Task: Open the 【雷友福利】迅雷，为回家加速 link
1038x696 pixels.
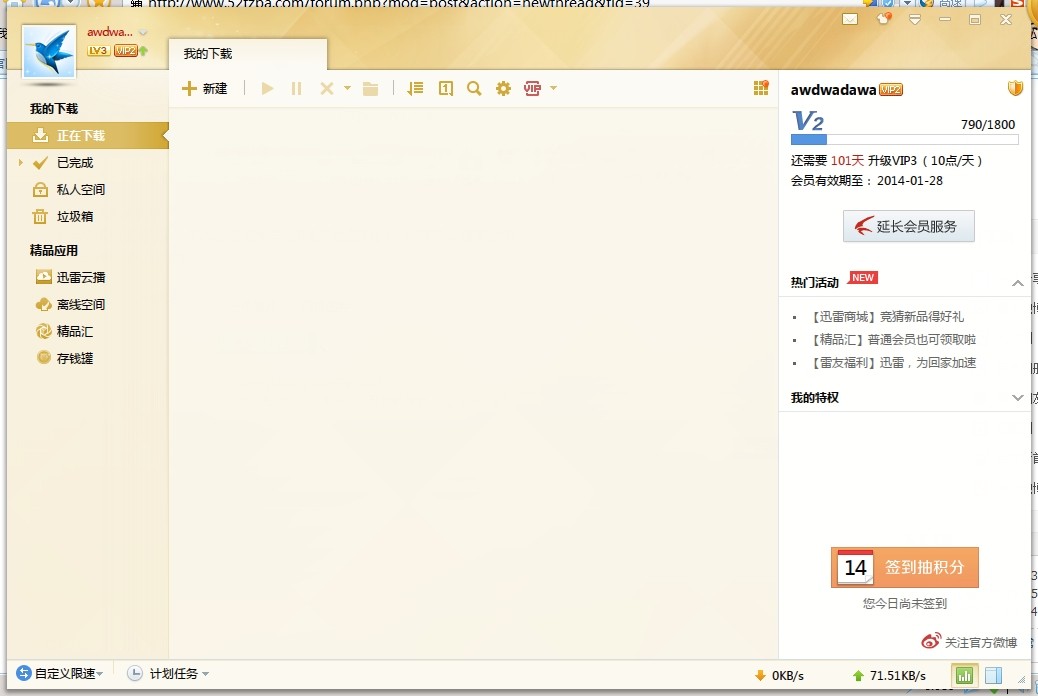Action: click(894, 363)
